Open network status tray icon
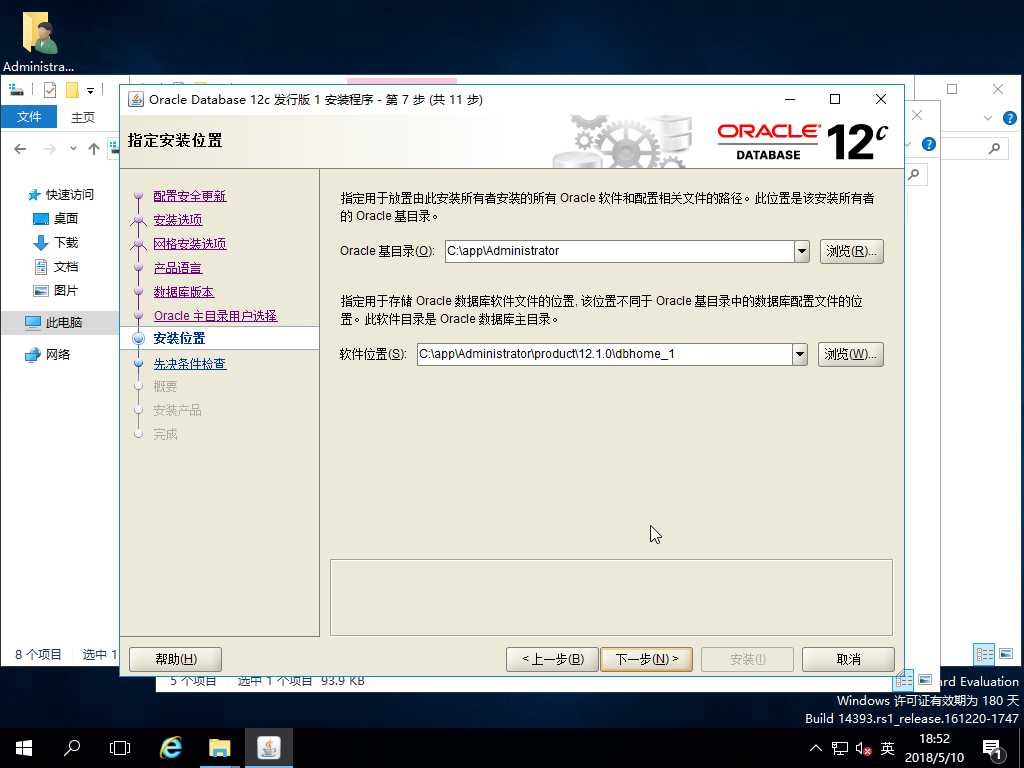Image resolution: width=1024 pixels, height=768 pixels. (840, 748)
